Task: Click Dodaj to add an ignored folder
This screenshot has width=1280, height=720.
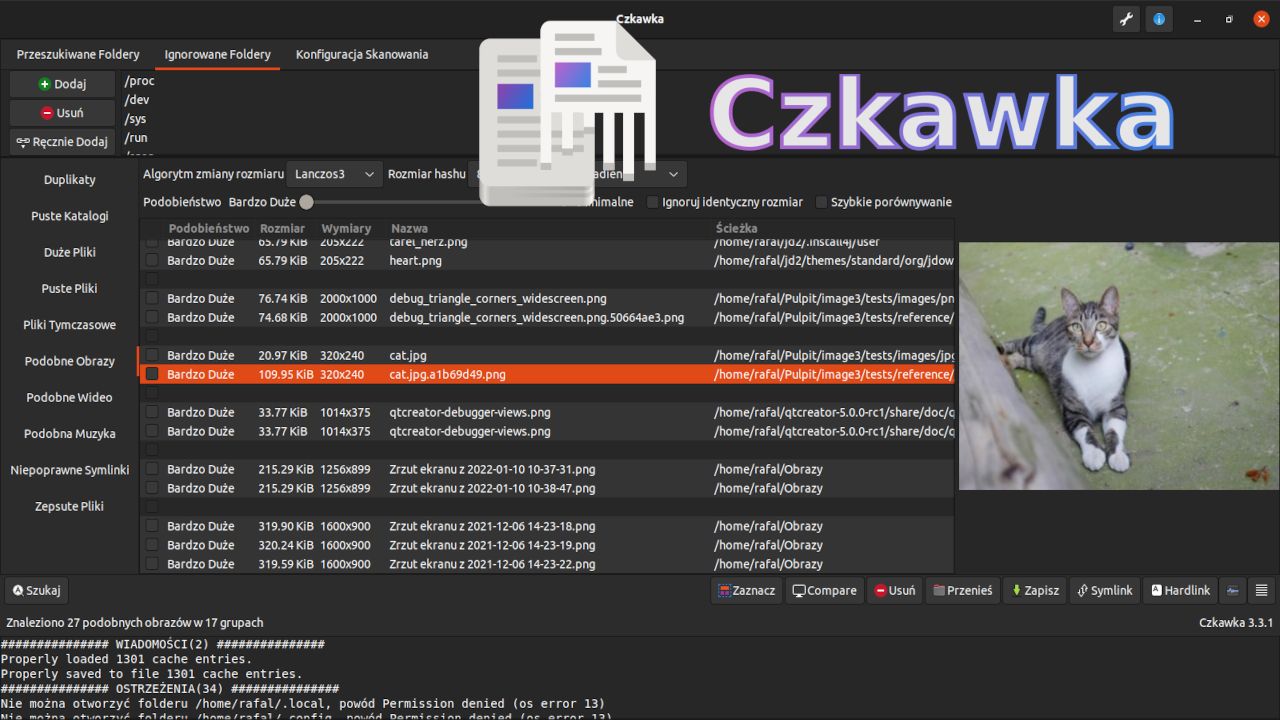Action: [62, 84]
